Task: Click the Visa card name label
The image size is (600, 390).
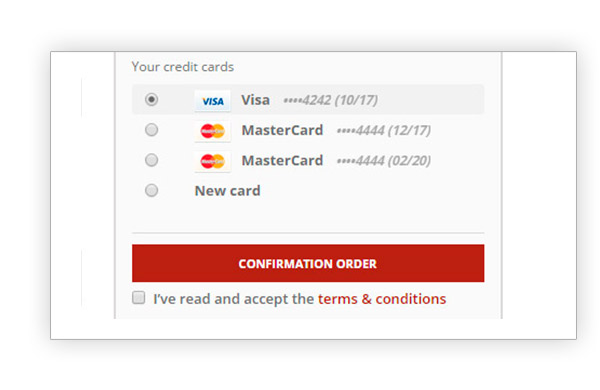Action: [x=255, y=100]
